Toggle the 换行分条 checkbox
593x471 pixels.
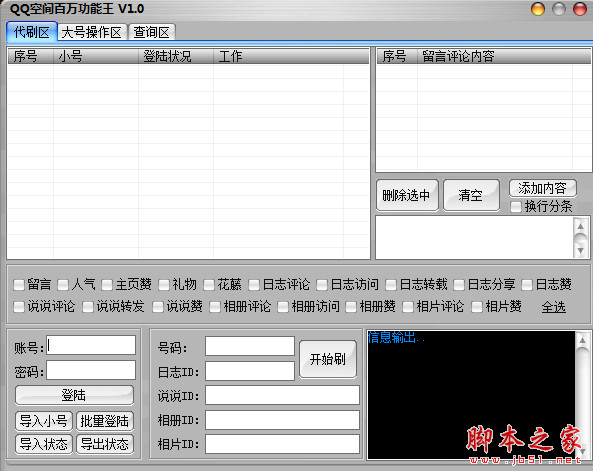point(515,207)
